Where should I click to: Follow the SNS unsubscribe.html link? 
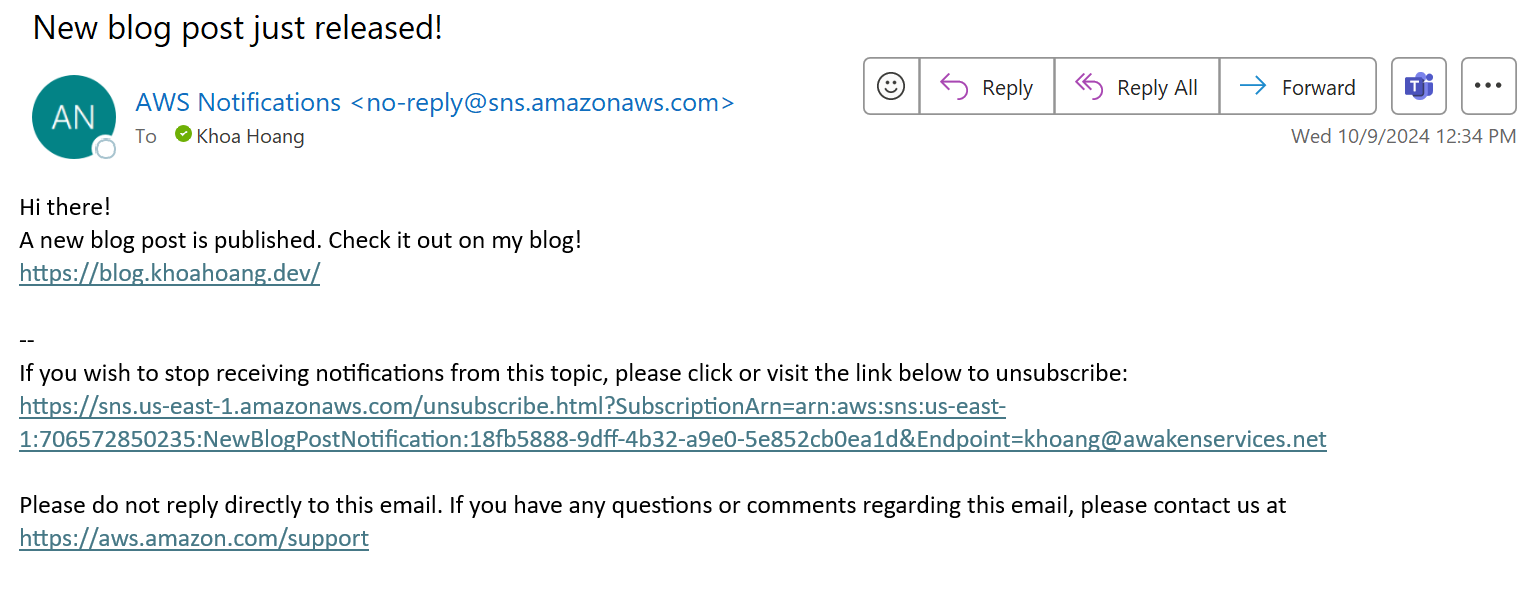click(x=672, y=423)
